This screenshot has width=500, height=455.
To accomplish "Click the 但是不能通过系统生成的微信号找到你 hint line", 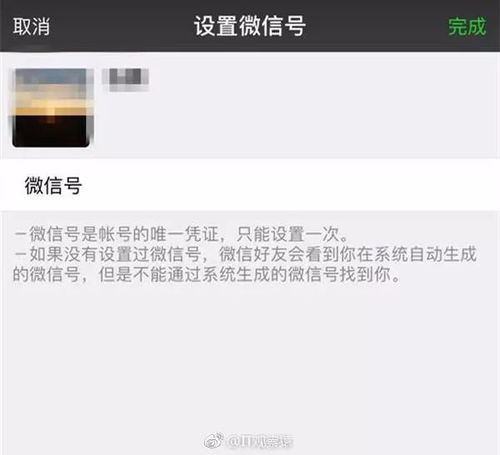I will pyautogui.click(x=249, y=275).
